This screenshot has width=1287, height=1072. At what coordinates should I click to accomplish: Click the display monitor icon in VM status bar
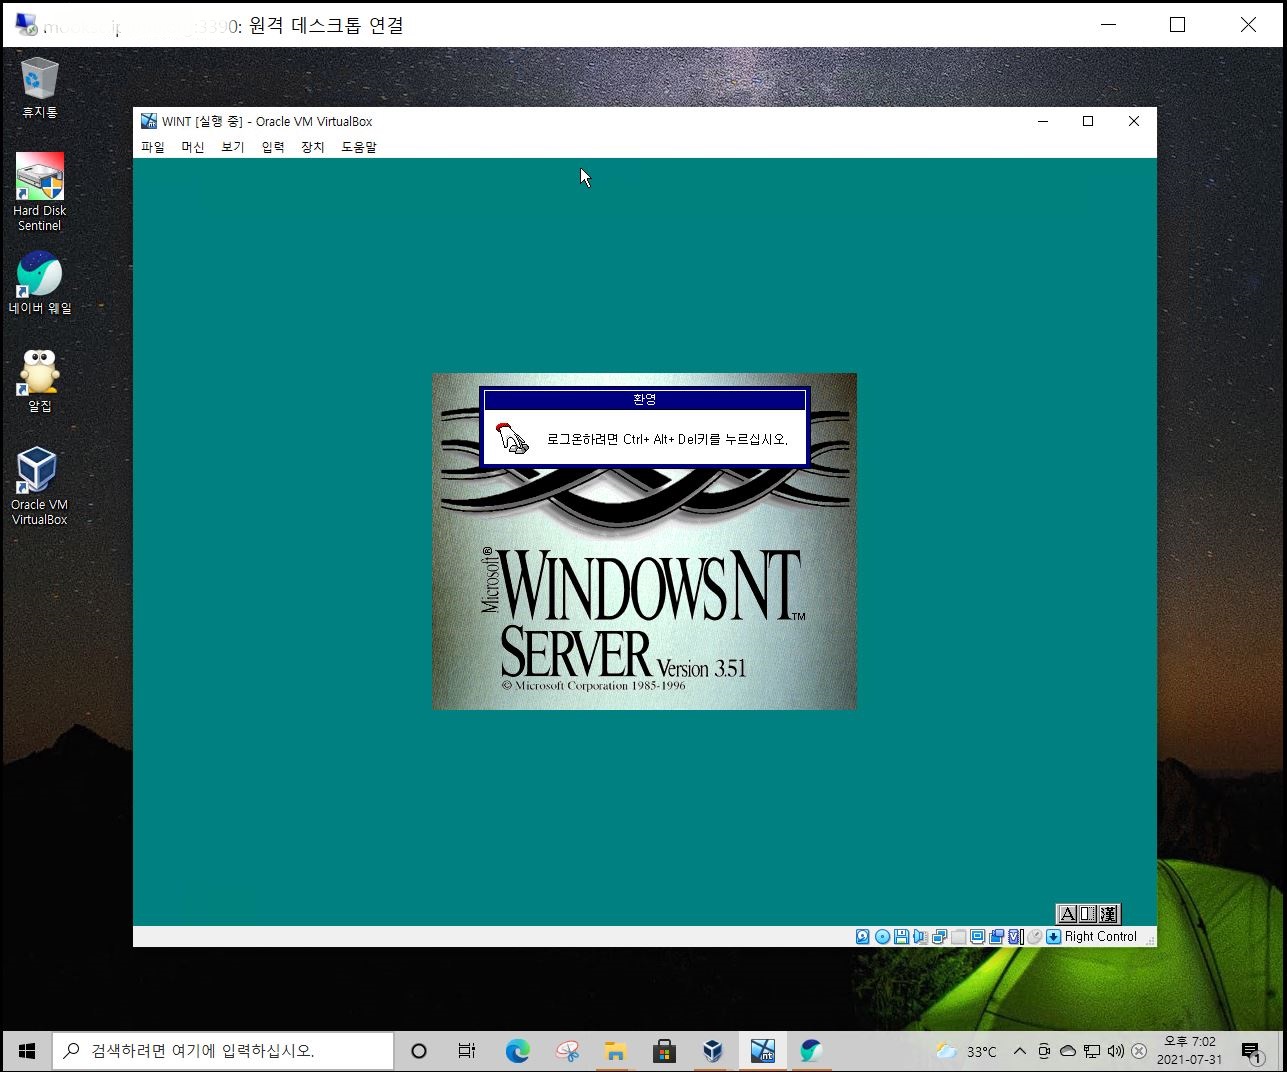pos(977,937)
